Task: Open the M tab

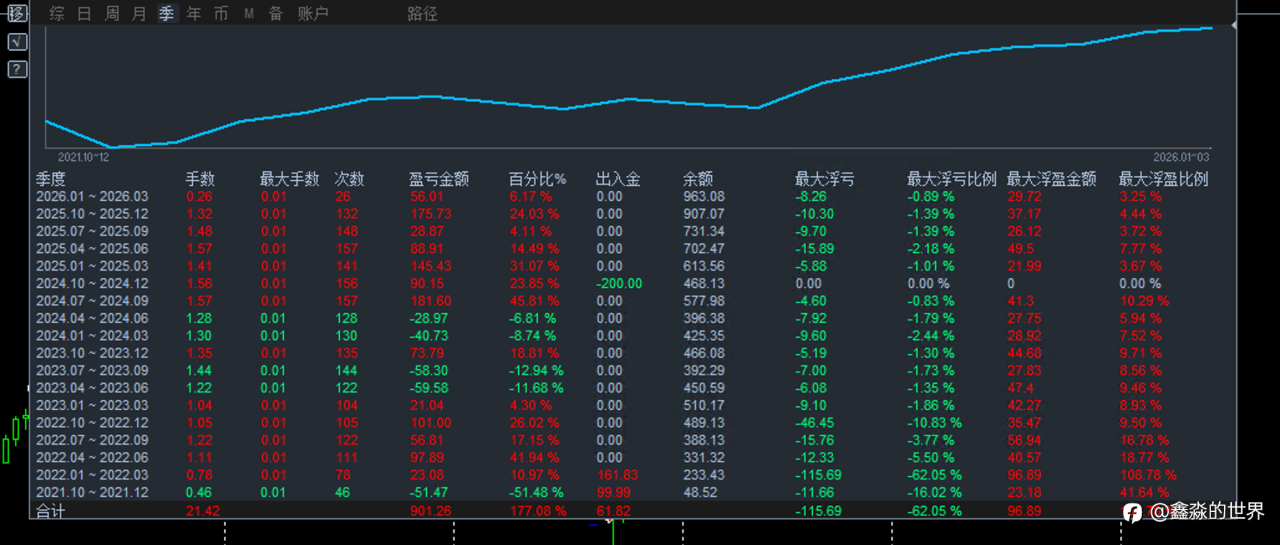Action: (248, 14)
